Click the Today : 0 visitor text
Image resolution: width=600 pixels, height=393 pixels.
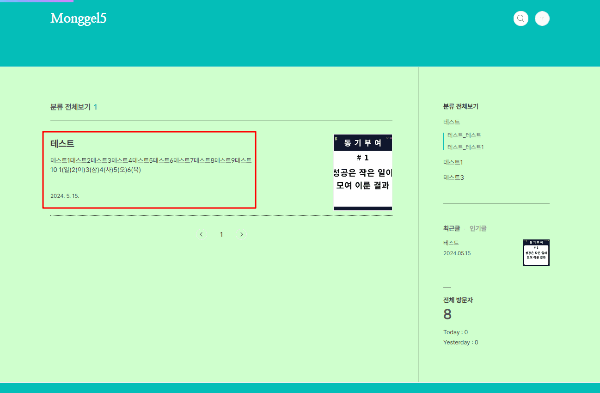pos(456,332)
